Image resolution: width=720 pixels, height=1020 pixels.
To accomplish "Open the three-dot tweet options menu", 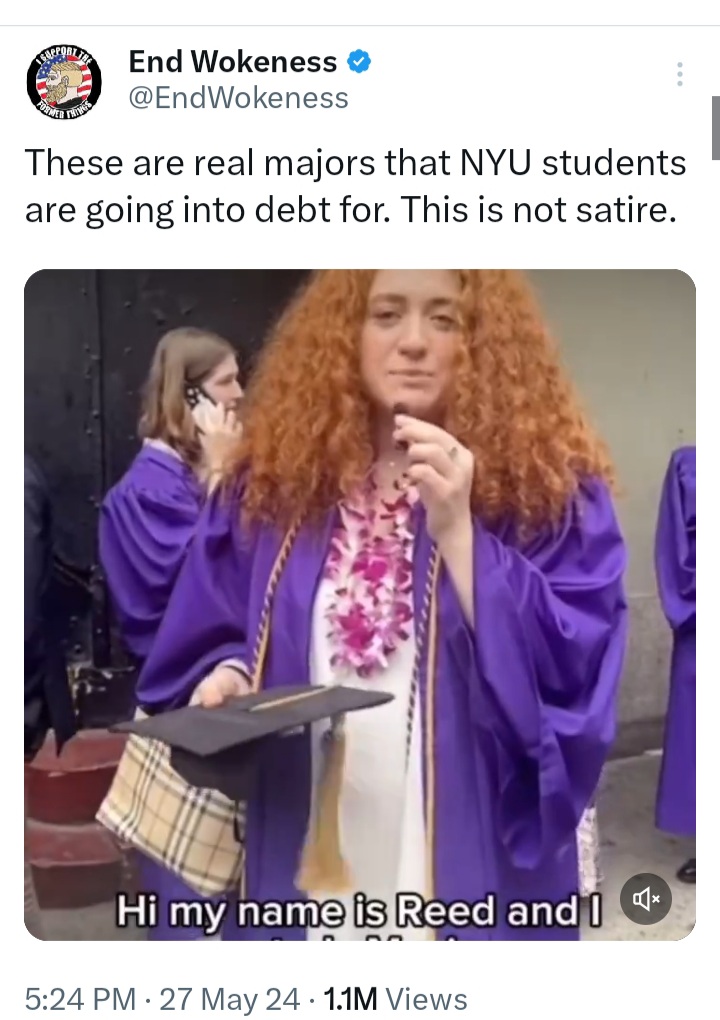I will 680,74.
